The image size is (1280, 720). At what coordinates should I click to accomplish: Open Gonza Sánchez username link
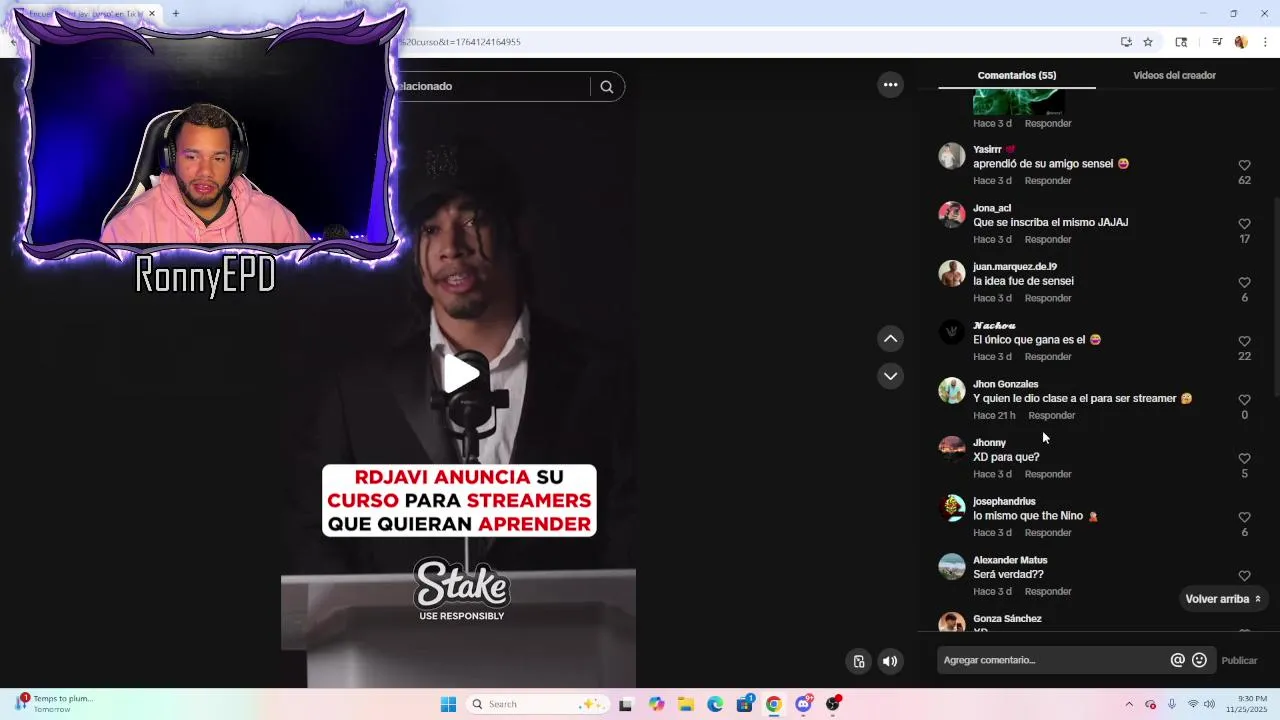[x=1007, y=619]
